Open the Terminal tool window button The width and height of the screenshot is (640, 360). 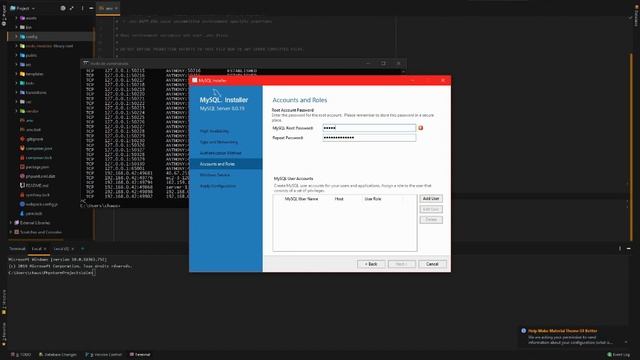click(x=140, y=355)
